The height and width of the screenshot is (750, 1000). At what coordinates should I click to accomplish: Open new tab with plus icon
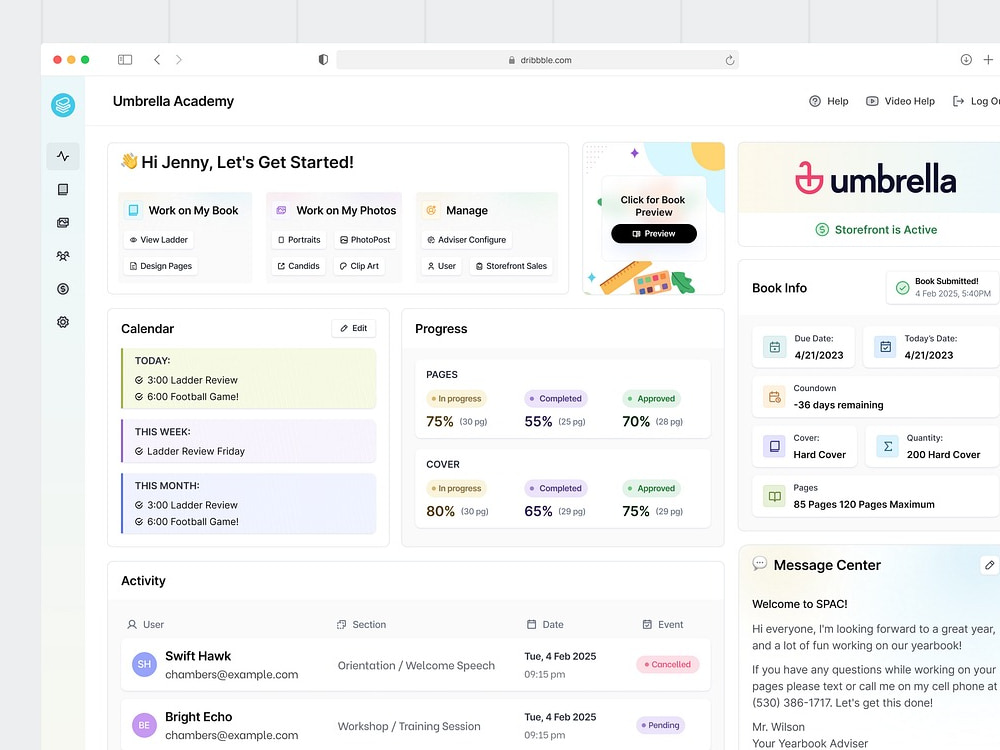click(988, 59)
